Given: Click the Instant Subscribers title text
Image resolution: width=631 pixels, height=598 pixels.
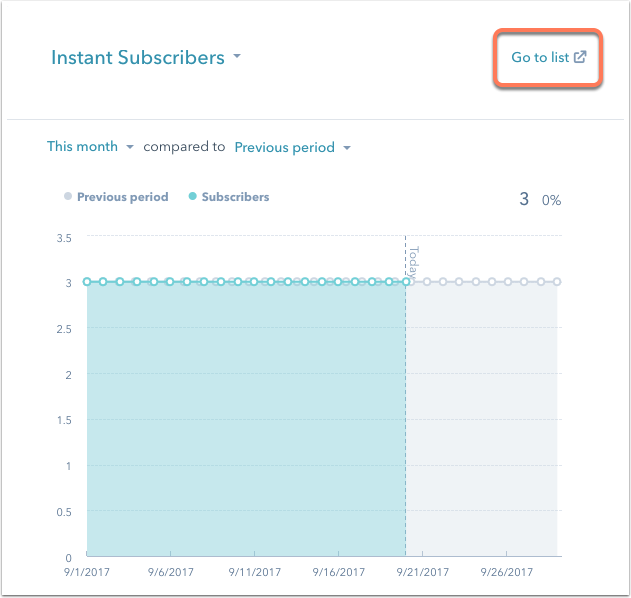Looking at the screenshot, I should pos(138,57).
